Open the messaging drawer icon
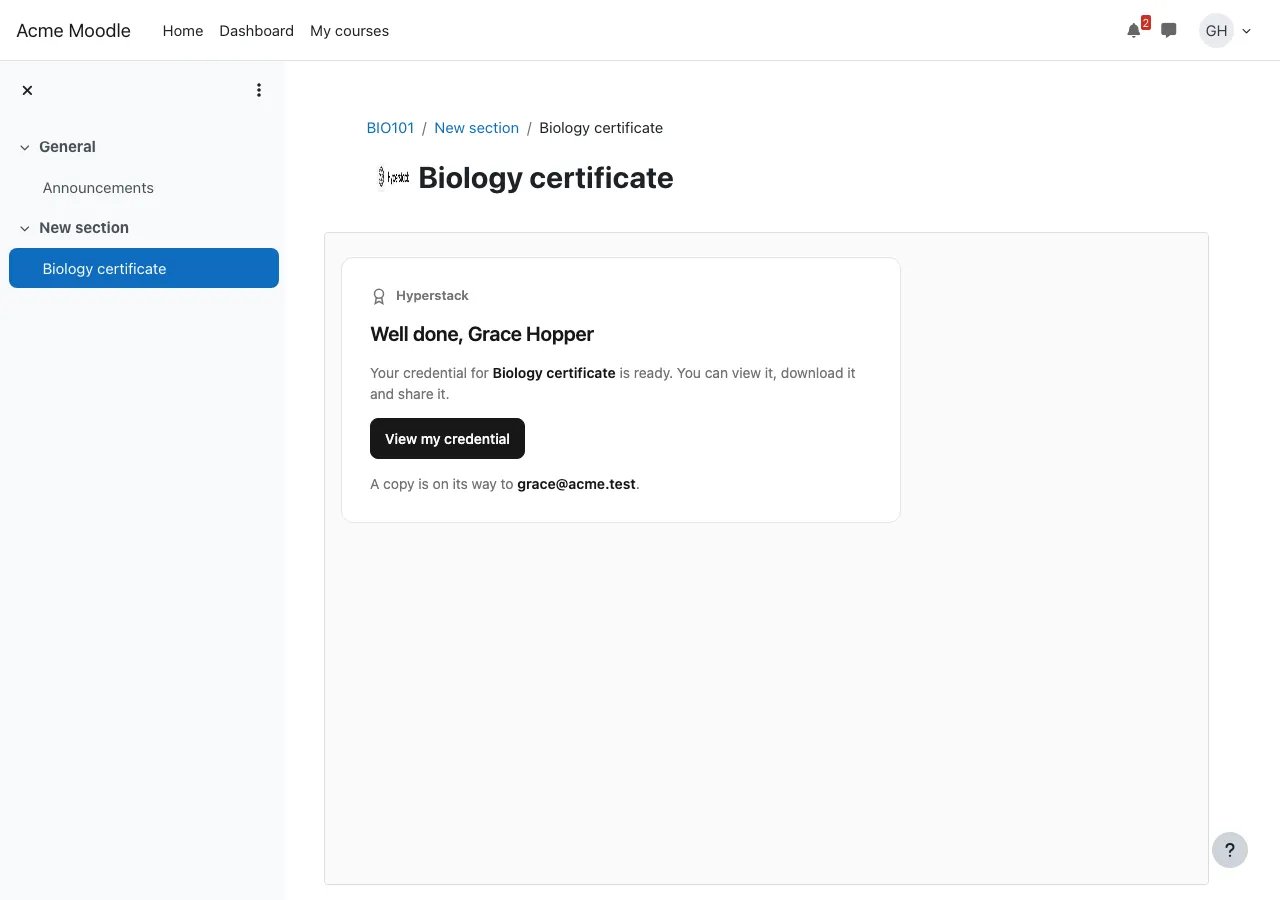This screenshot has height=900, width=1280. pyautogui.click(x=1168, y=31)
